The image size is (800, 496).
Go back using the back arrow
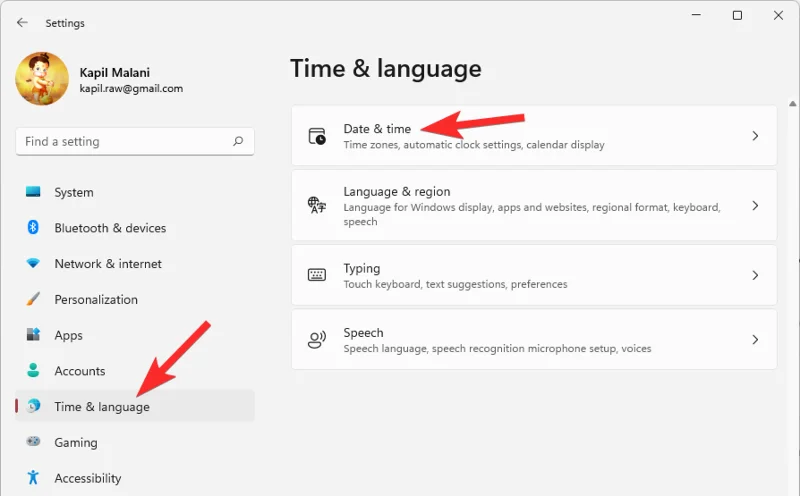tap(22, 22)
